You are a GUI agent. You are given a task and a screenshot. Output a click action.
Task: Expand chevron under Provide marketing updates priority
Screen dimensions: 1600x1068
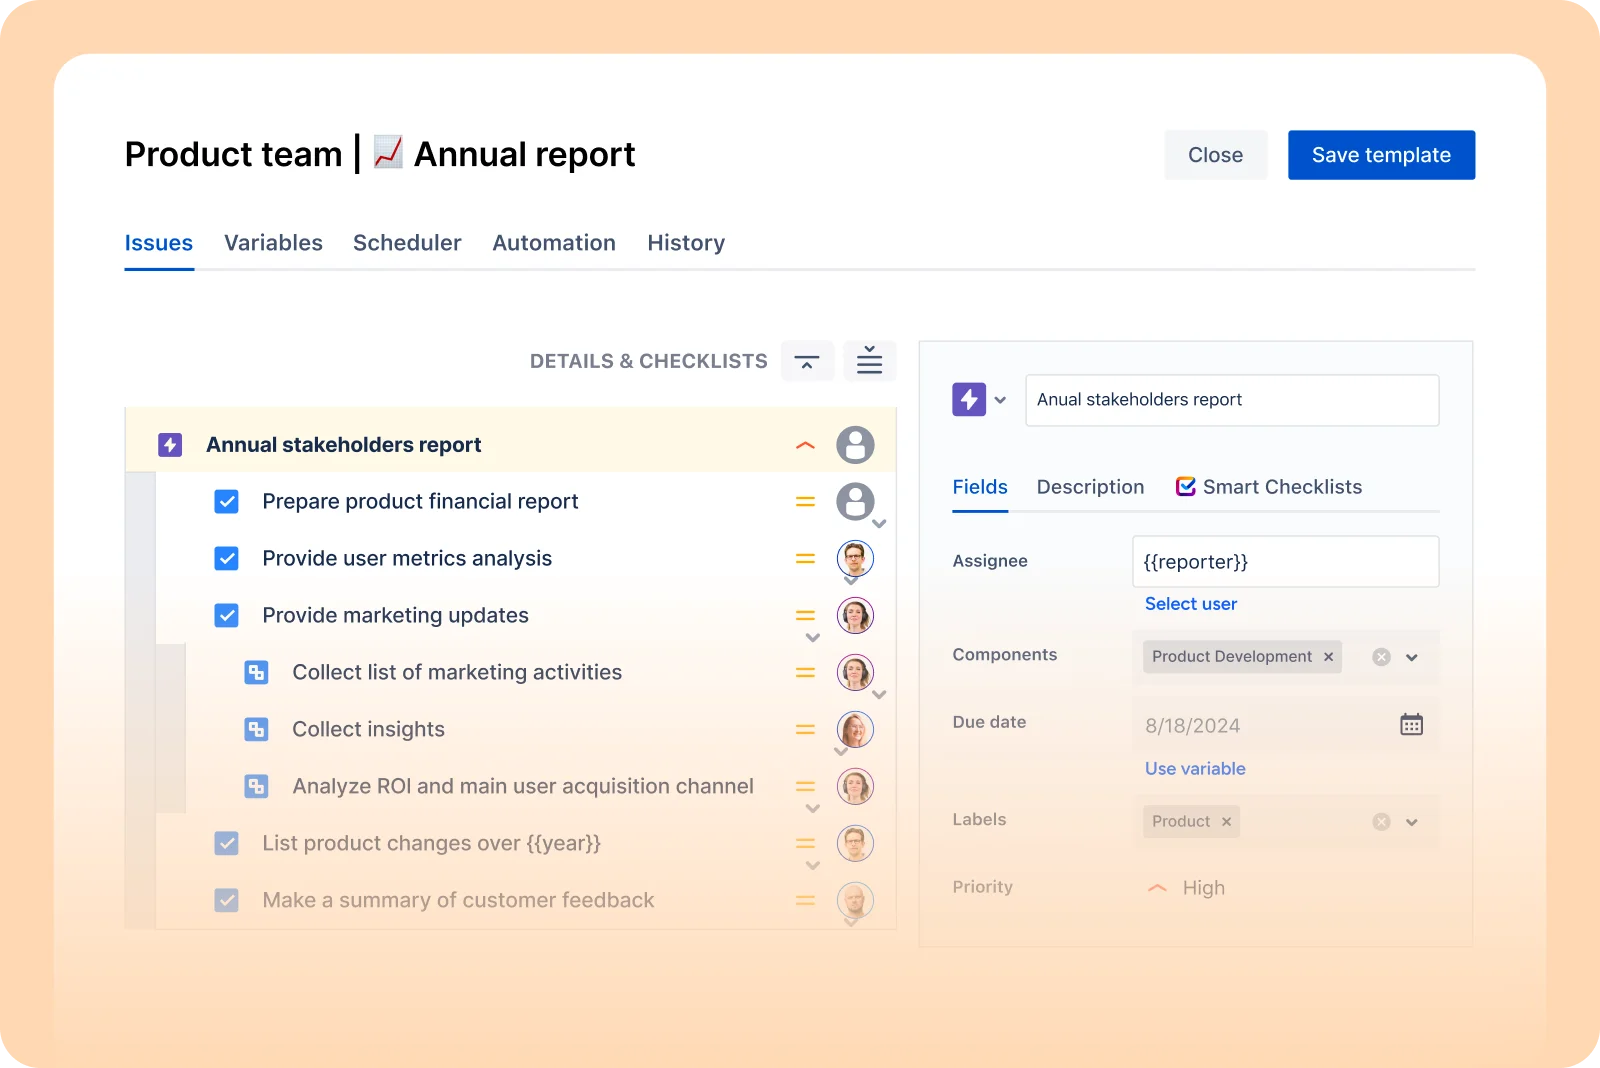pyautogui.click(x=812, y=638)
